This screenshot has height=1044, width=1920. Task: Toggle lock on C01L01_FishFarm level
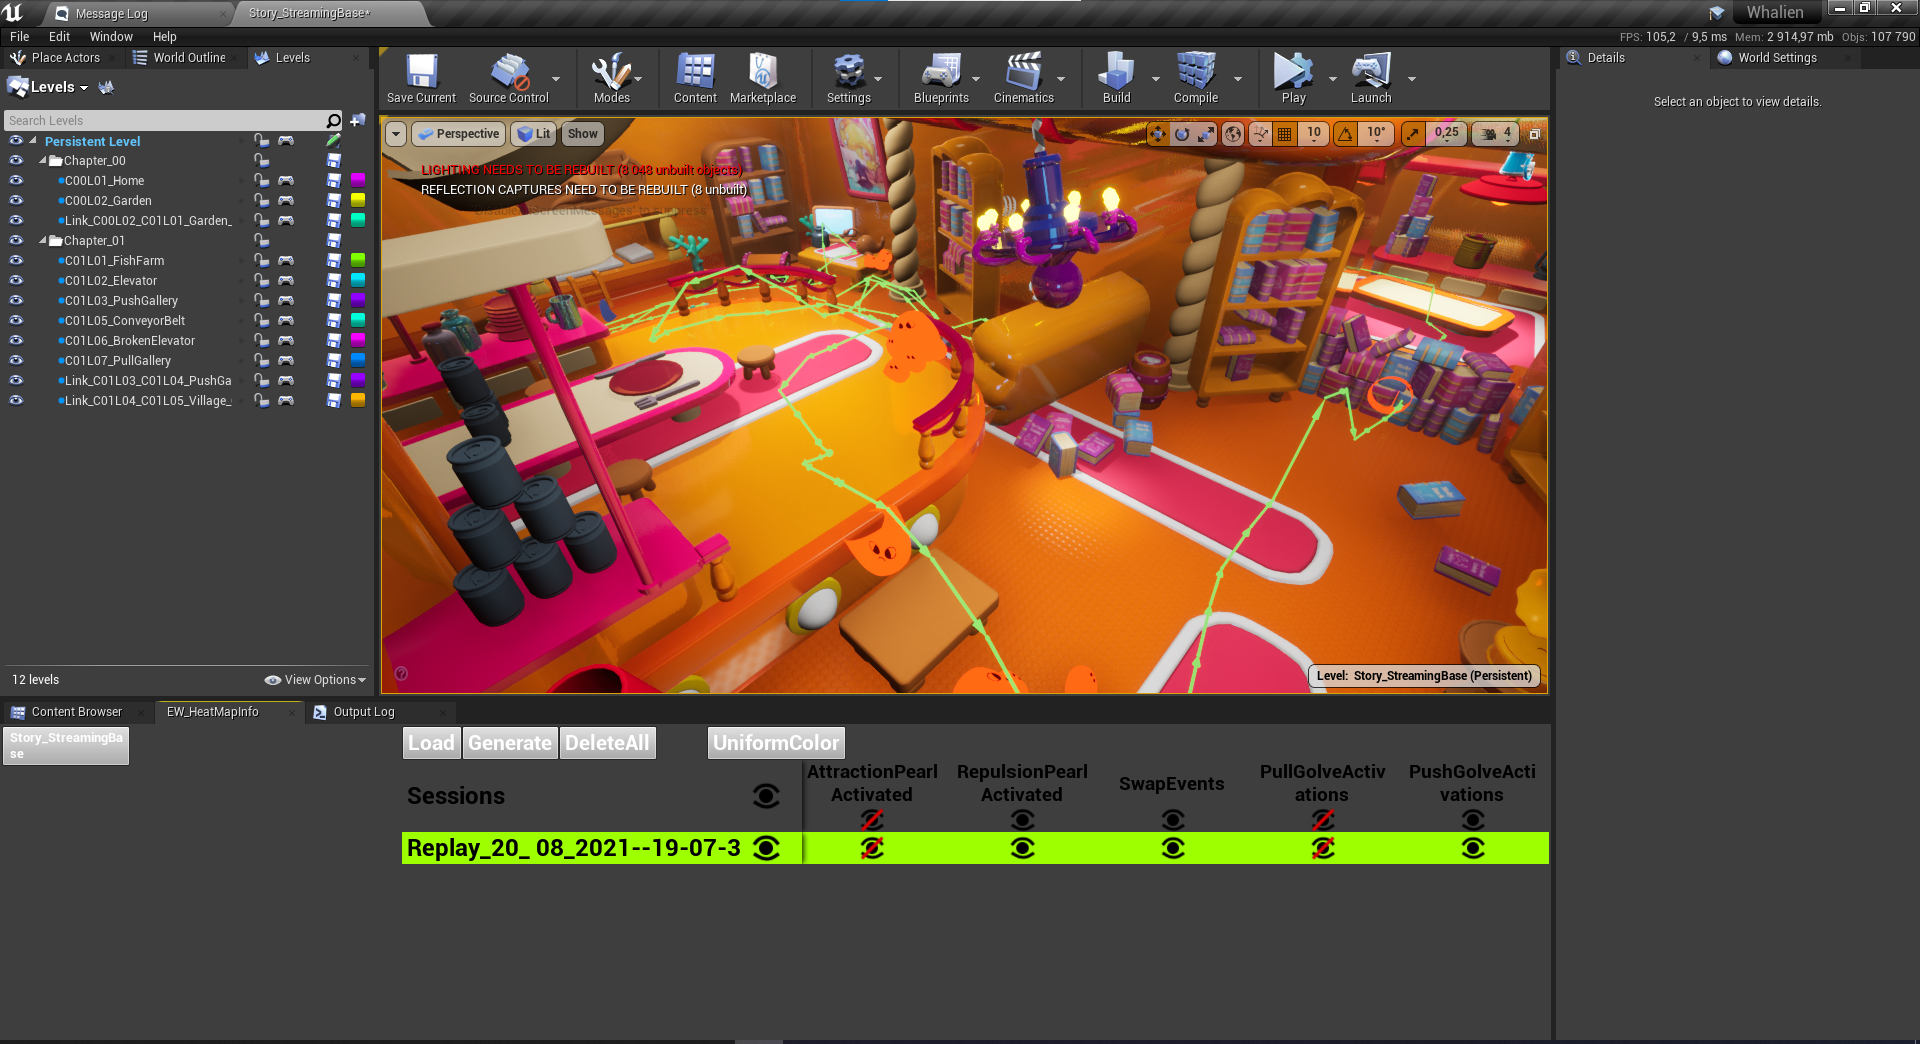261,261
